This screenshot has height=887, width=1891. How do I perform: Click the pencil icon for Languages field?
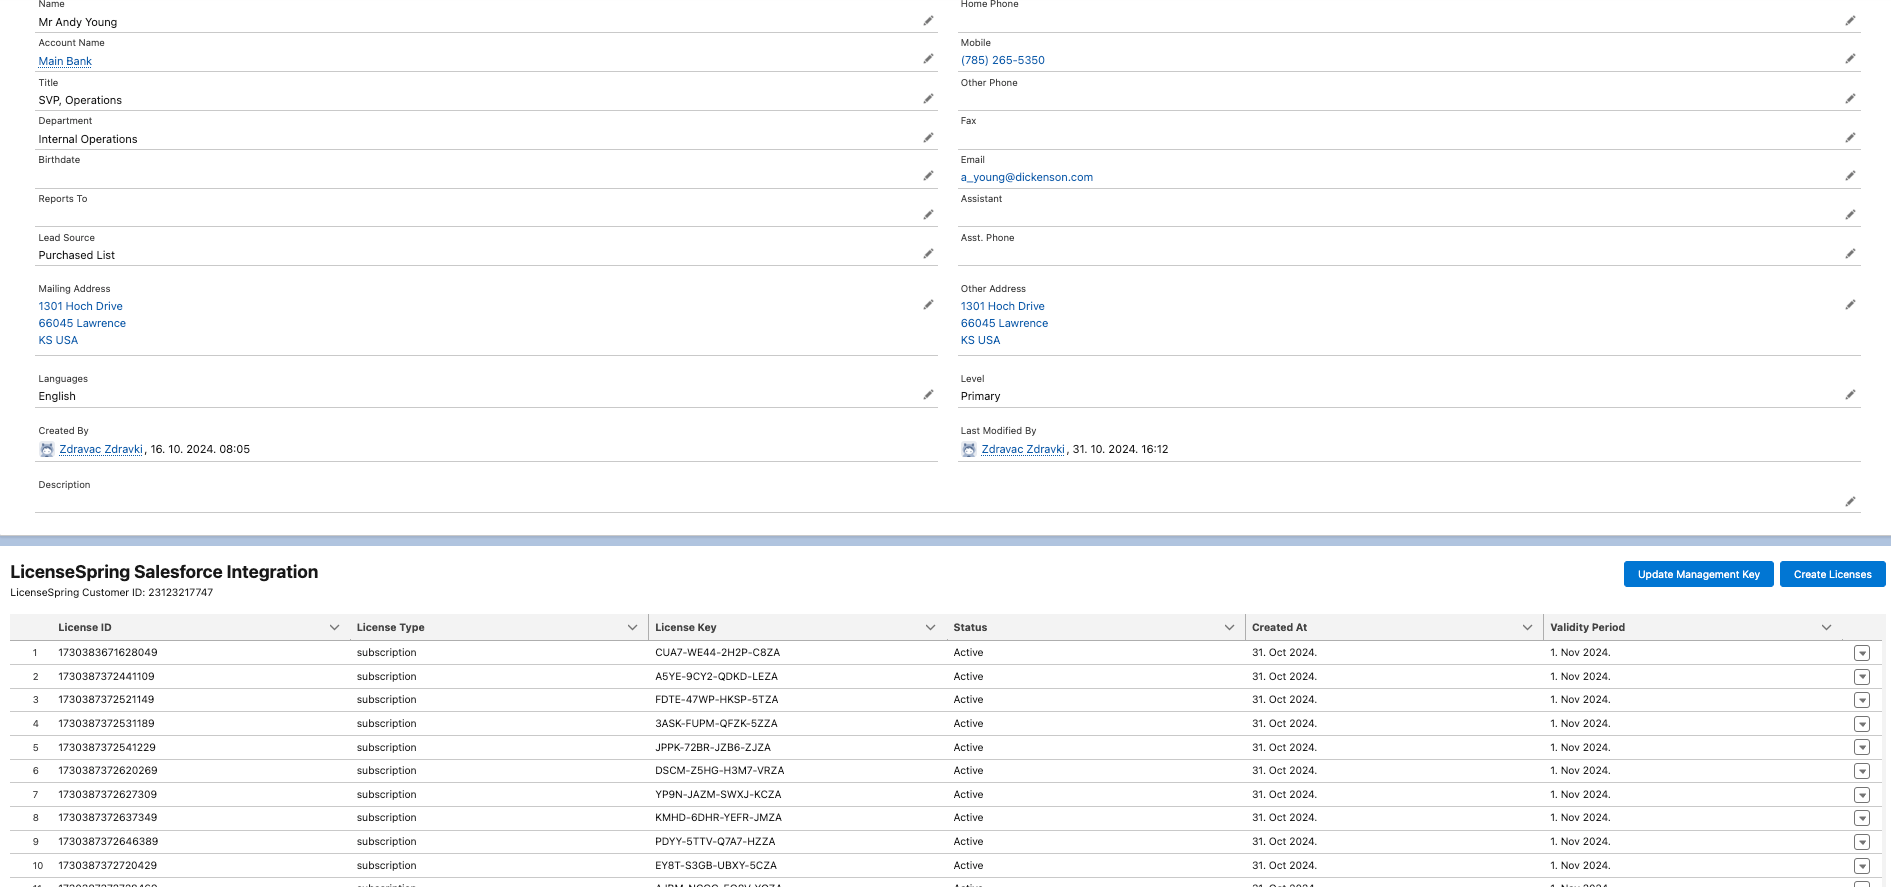point(928,395)
